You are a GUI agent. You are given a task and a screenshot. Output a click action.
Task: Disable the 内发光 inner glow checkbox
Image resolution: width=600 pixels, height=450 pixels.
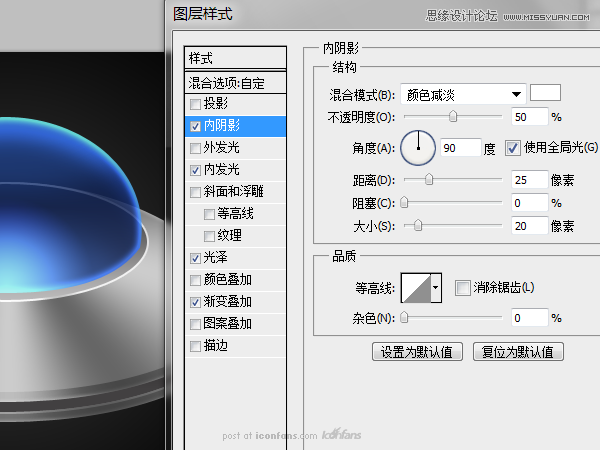pyautogui.click(x=195, y=170)
